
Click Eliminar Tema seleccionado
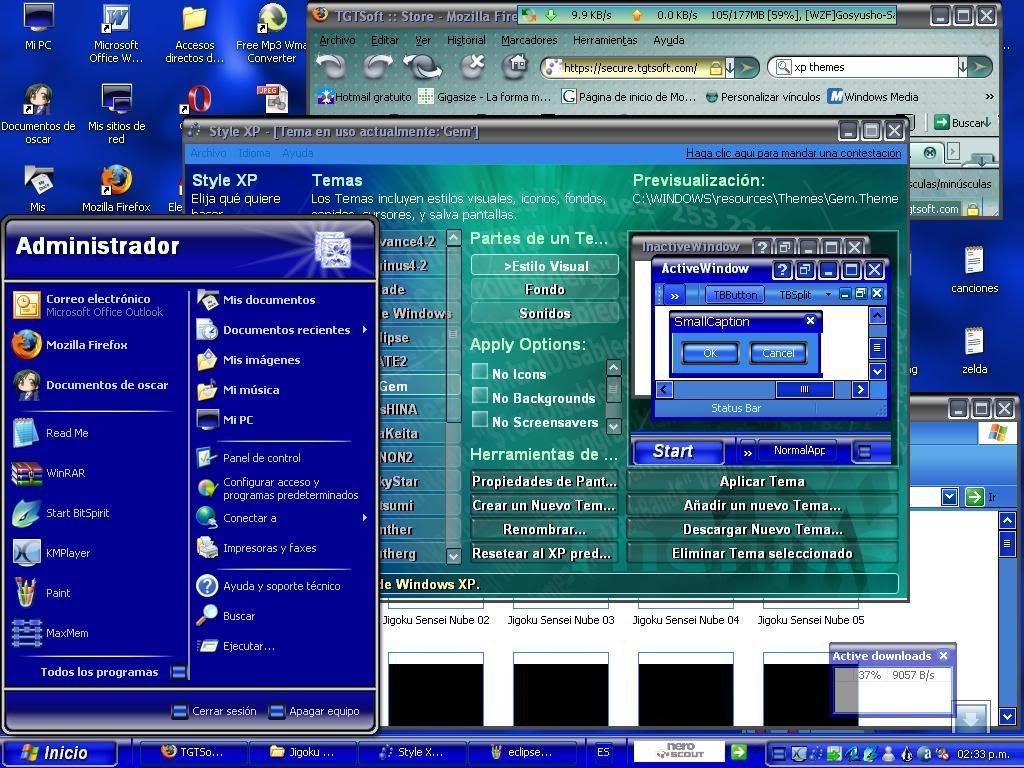[x=762, y=553]
